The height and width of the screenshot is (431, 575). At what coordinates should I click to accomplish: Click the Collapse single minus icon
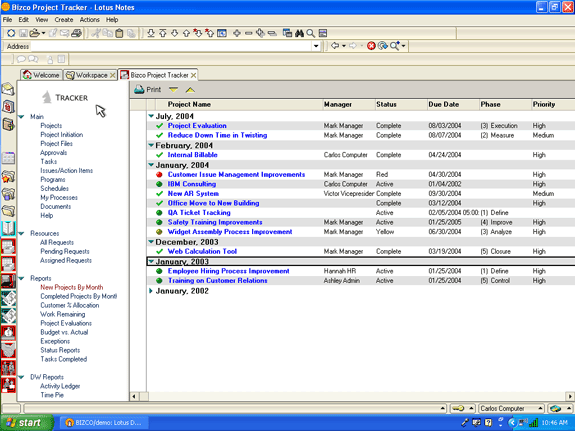[x=249, y=33]
